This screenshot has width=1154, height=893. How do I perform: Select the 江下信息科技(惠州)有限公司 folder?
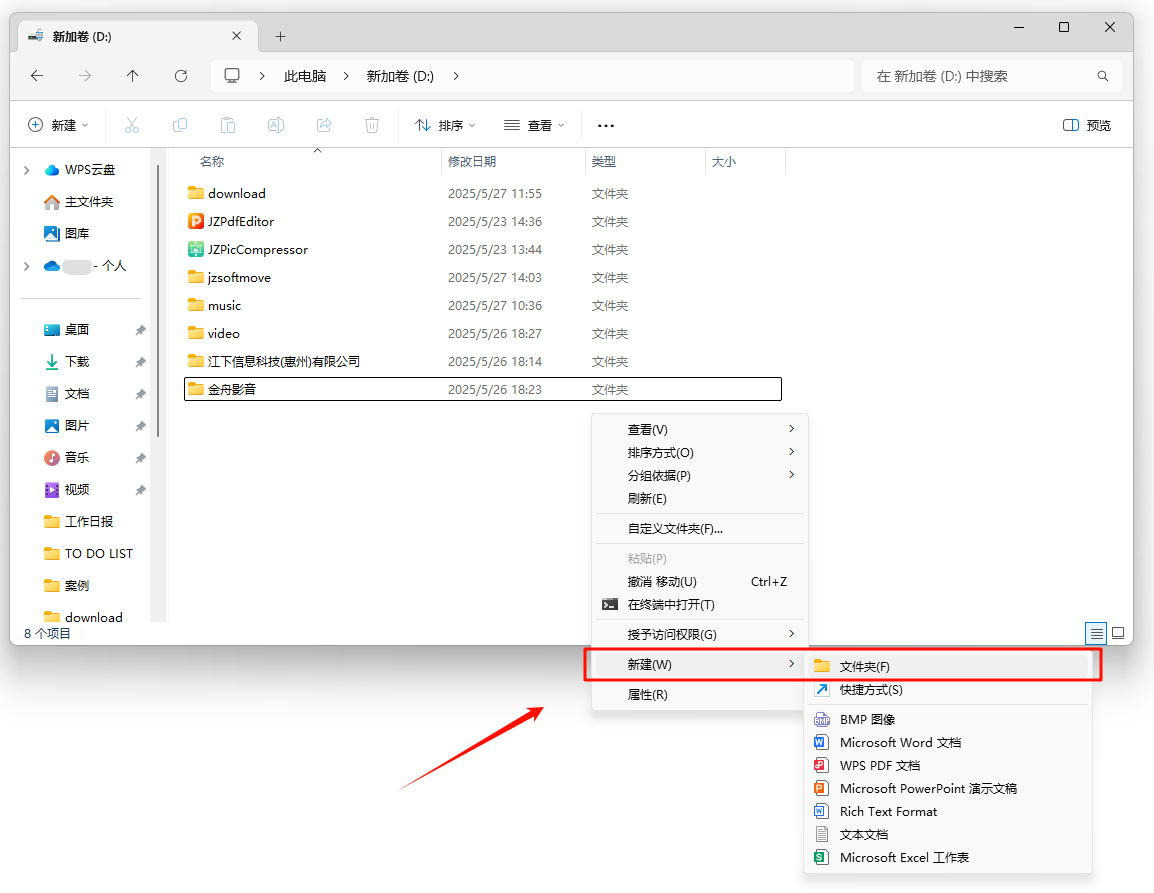[x=283, y=361]
